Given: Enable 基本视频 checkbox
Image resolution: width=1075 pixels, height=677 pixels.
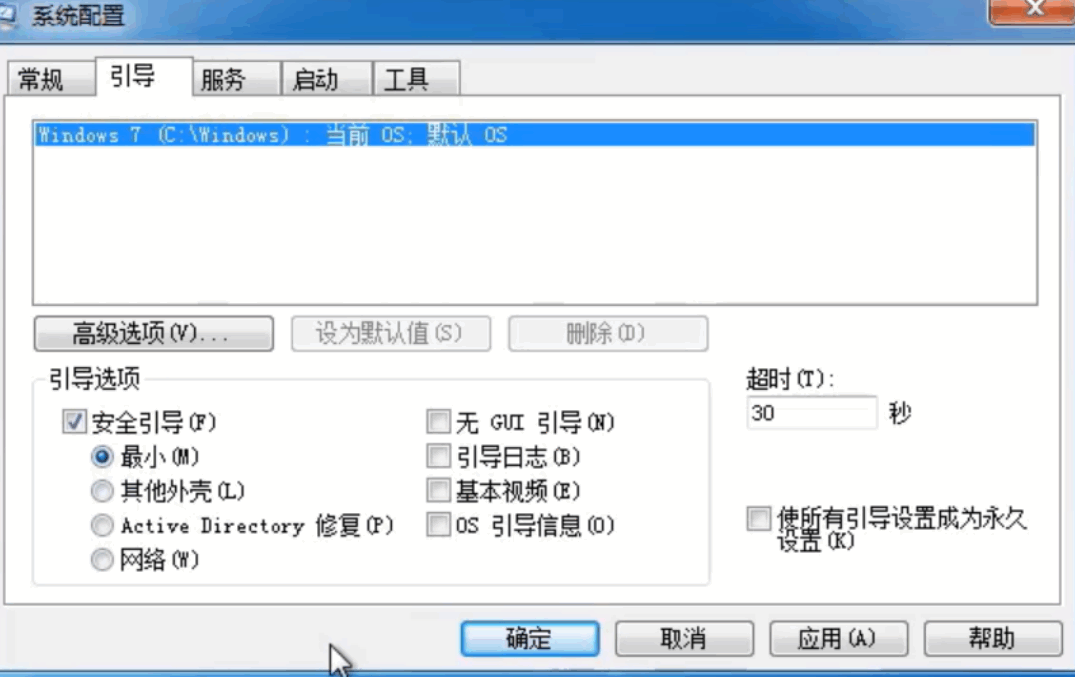Looking at the screenshot, I should point(438,491).
